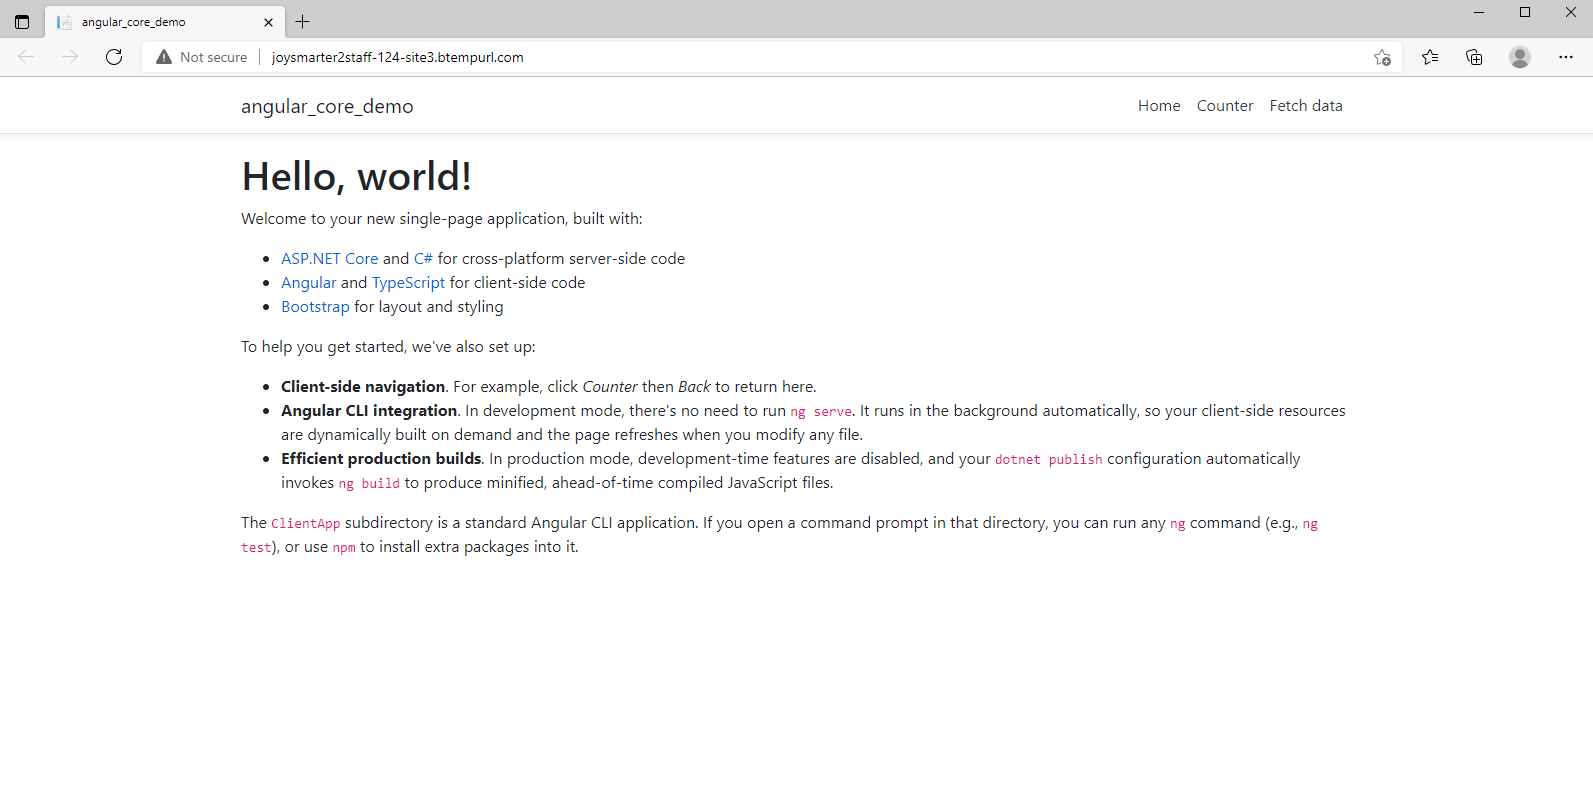Follow the C# link
Screen dimensions: 1593x803
tap(423, 259)
